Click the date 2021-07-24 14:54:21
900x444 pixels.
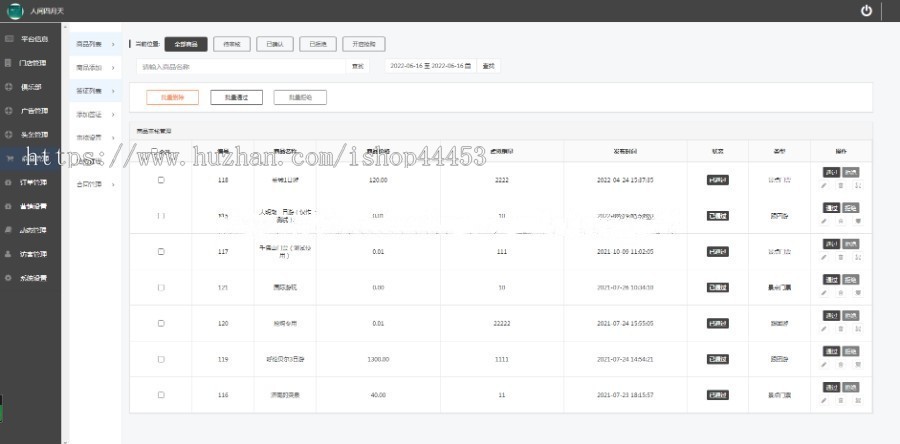point(625,359)
